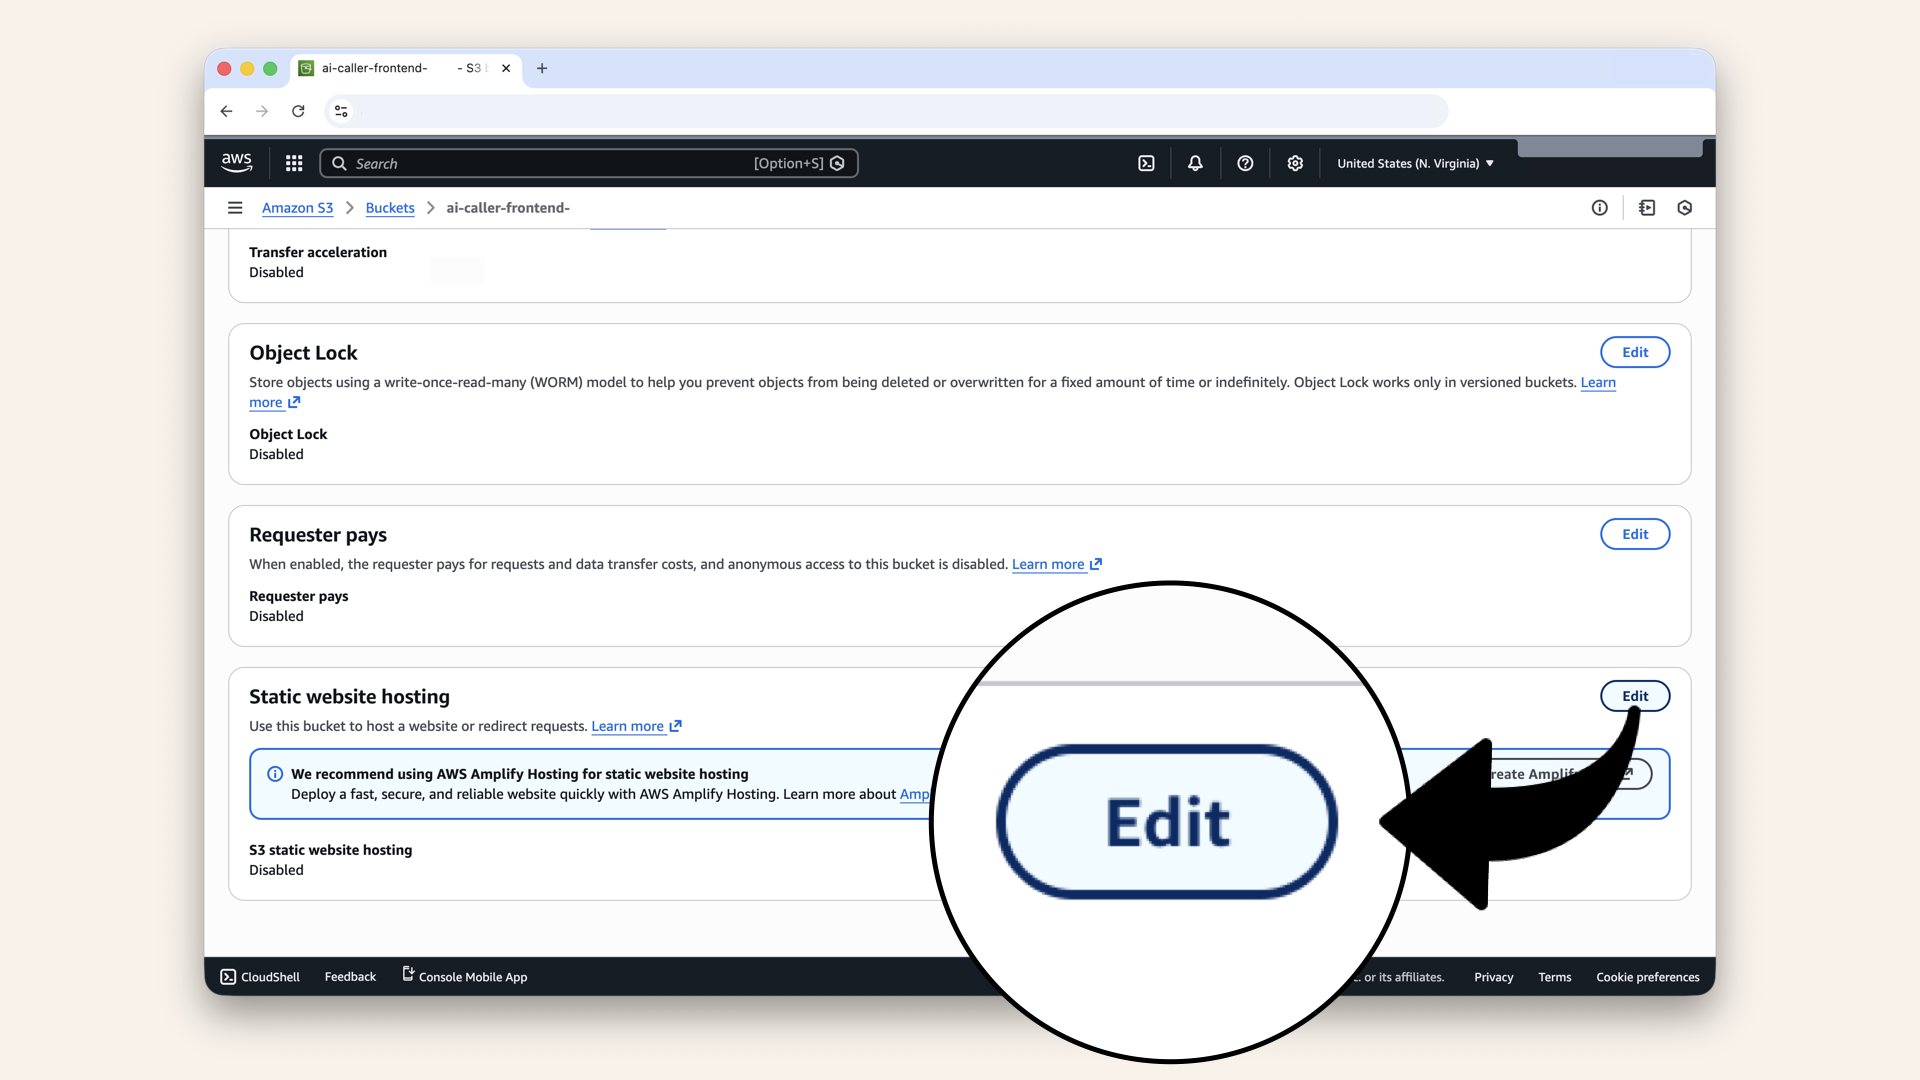The image size is (1920, 1080).
Task: Open the notifications bell
Action: (1194, 162)
